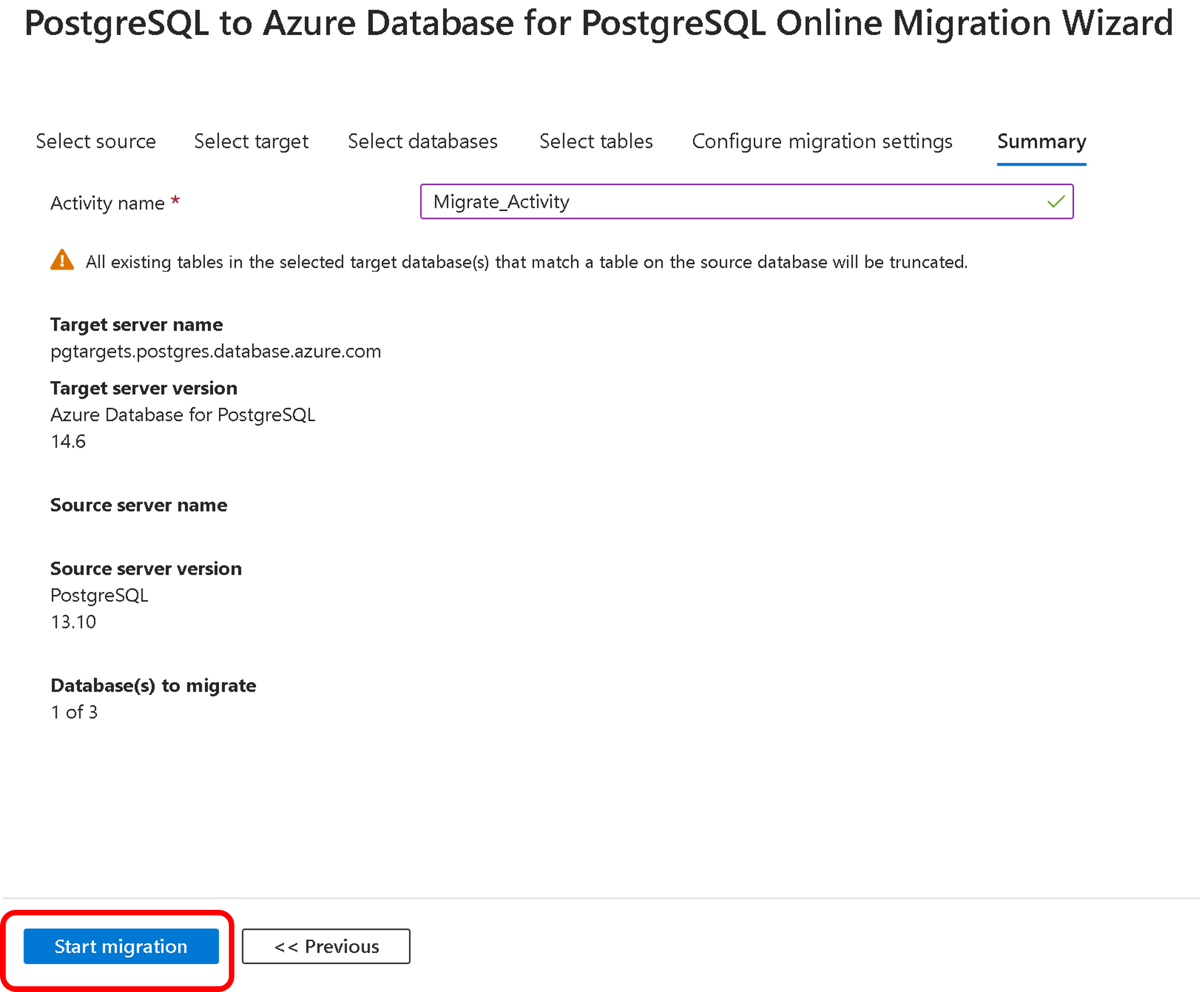
Task: Switch to the Select target tab
Action: point(251,141)
